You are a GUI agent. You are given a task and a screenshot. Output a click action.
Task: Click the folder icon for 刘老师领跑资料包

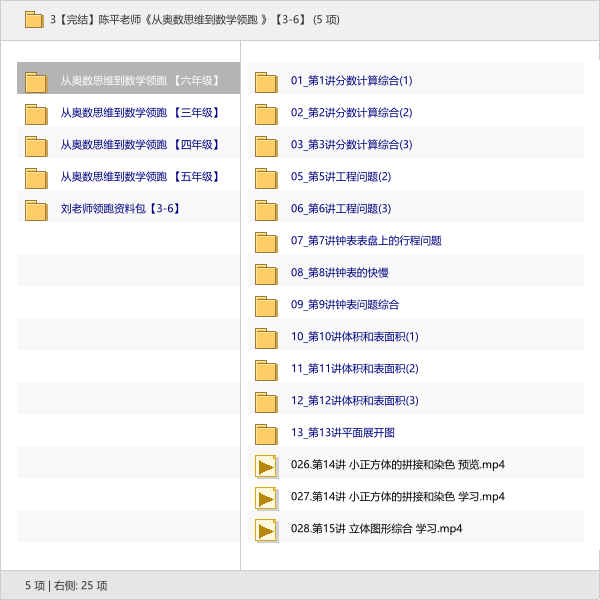click(x=36, y=209)
